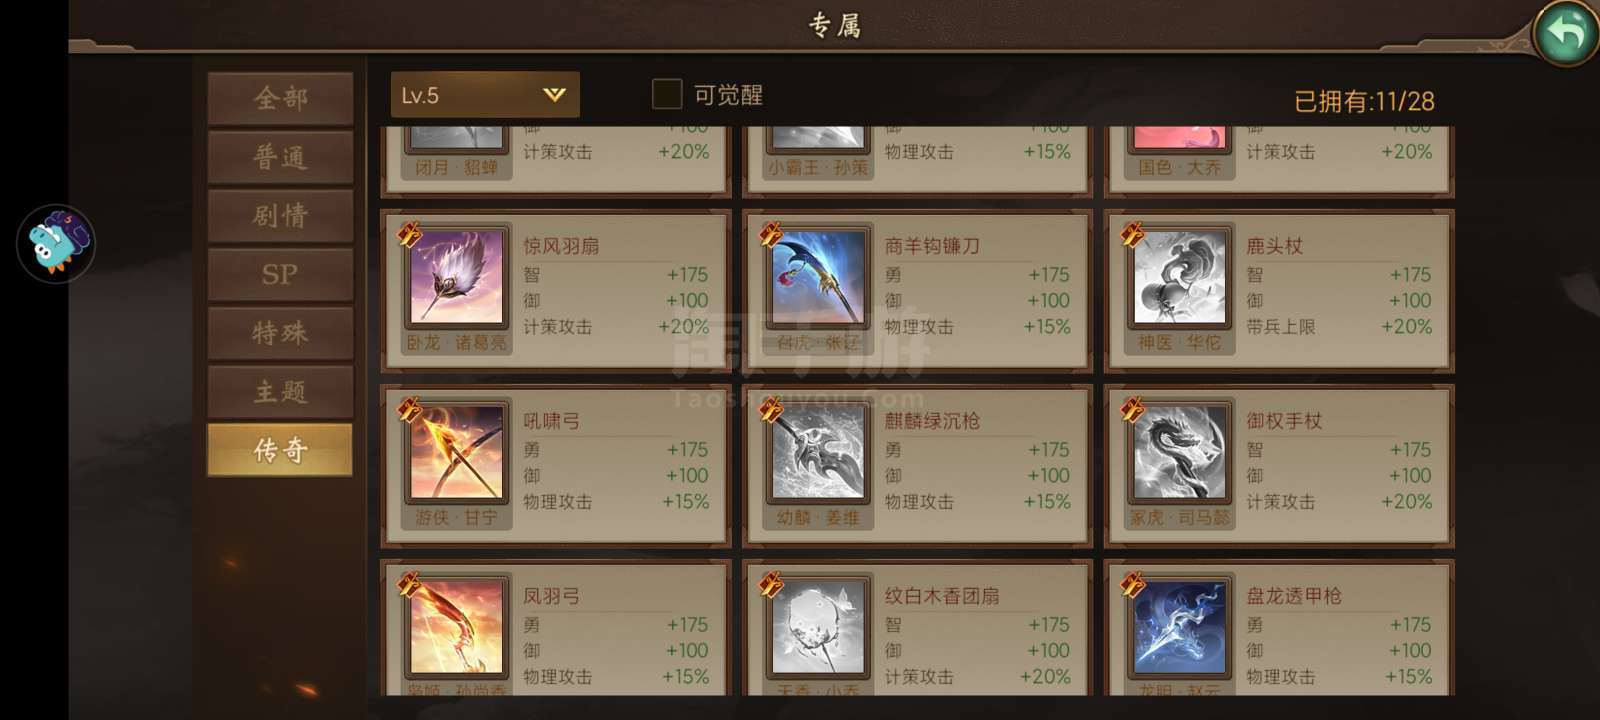The height and width of the screenshot is (720, 1600).
Task: Open the Lv.5 level dropdown
Action: [x=485, y=95]
